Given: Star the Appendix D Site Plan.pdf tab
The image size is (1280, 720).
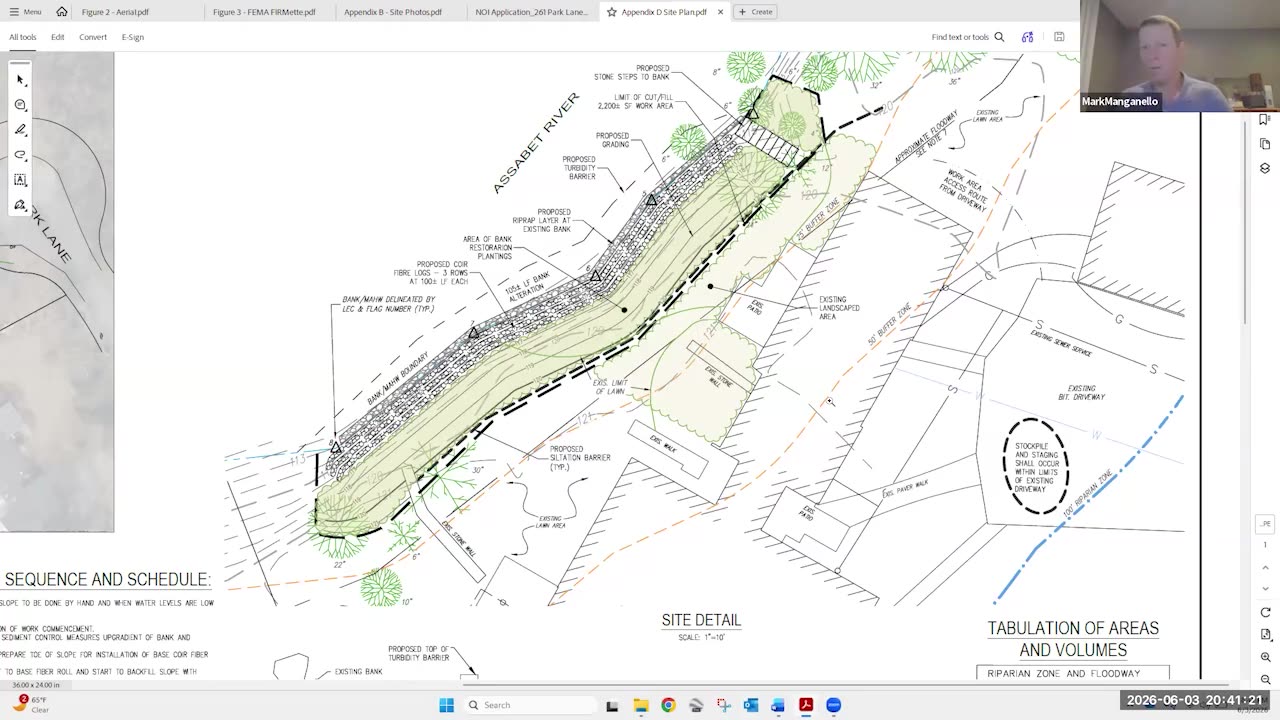Looking at the screenshot, I should click(x=611, y=12).
